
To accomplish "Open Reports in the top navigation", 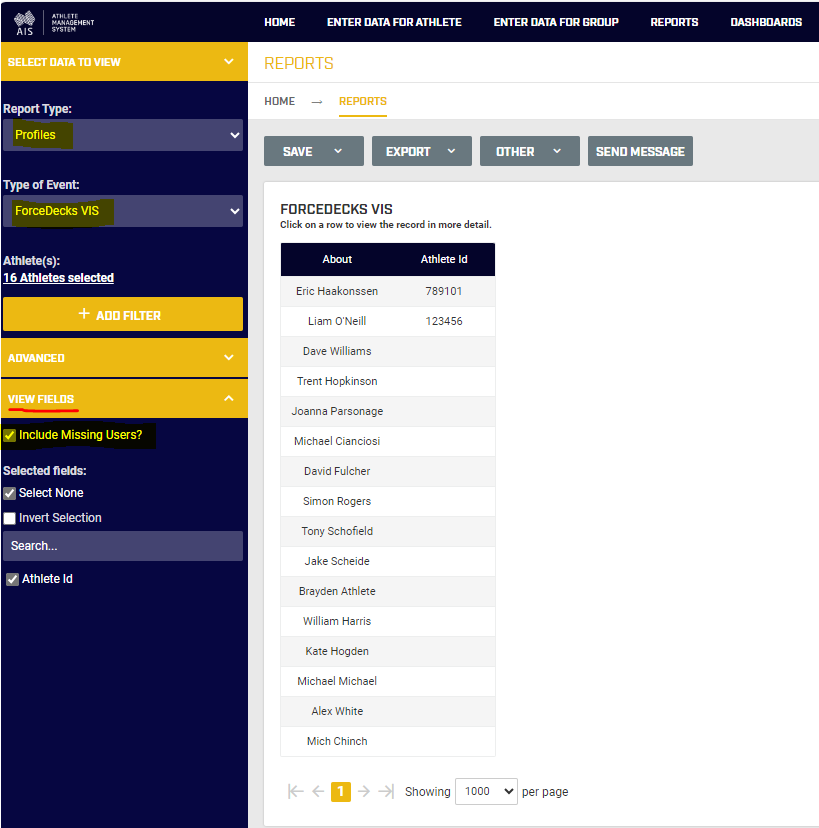I will click(674, 22).
